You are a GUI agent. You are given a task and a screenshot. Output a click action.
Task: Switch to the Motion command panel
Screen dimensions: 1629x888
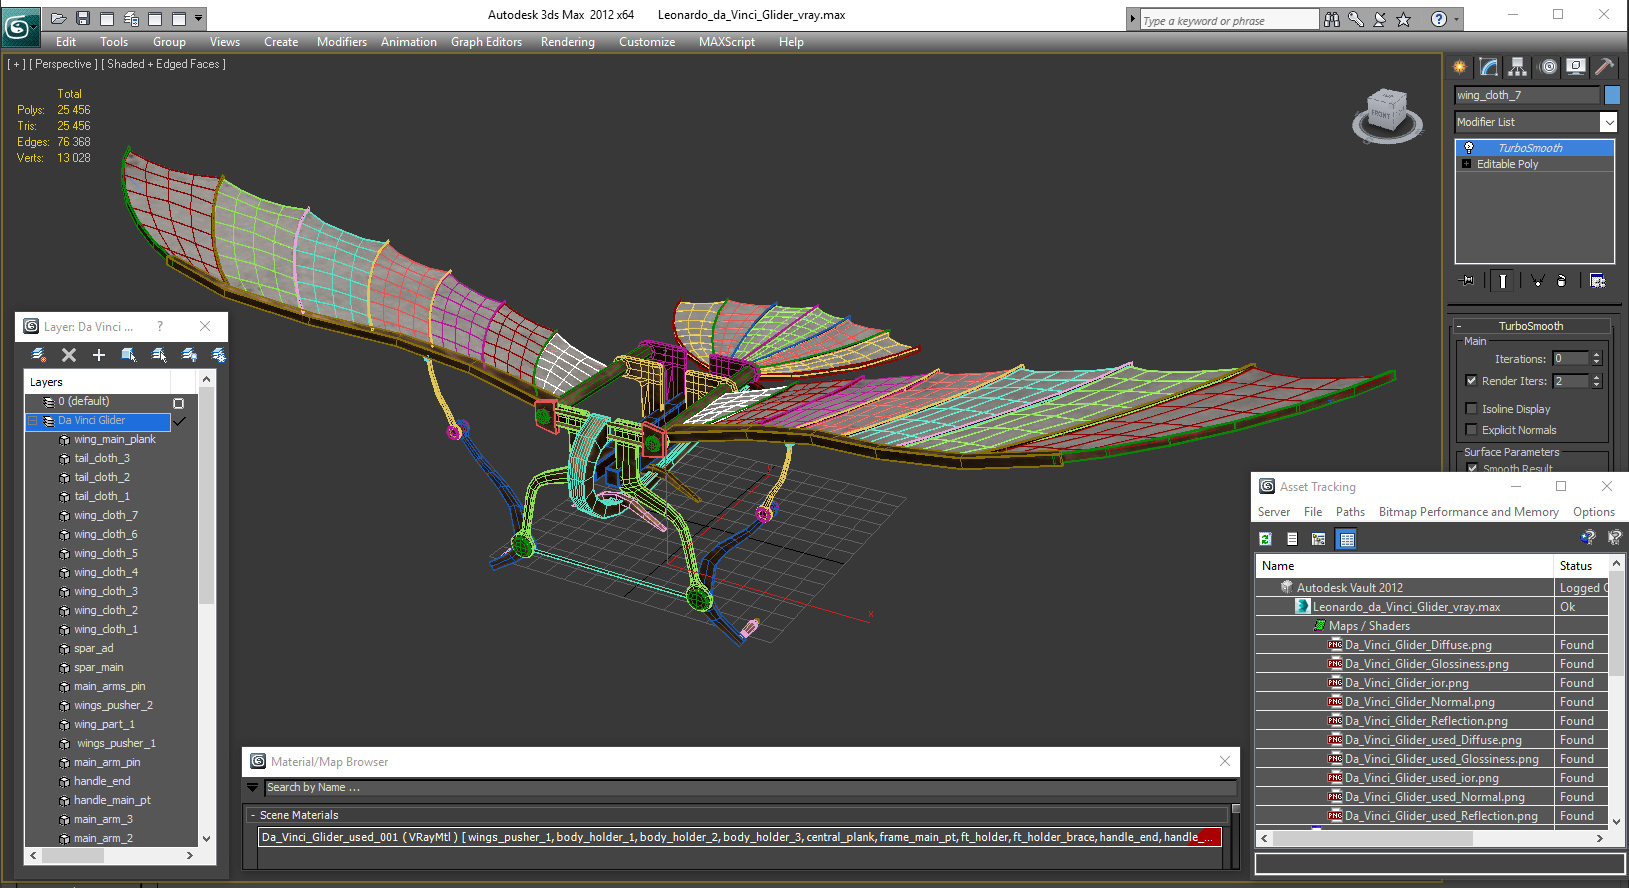[x=1548, y=67]
